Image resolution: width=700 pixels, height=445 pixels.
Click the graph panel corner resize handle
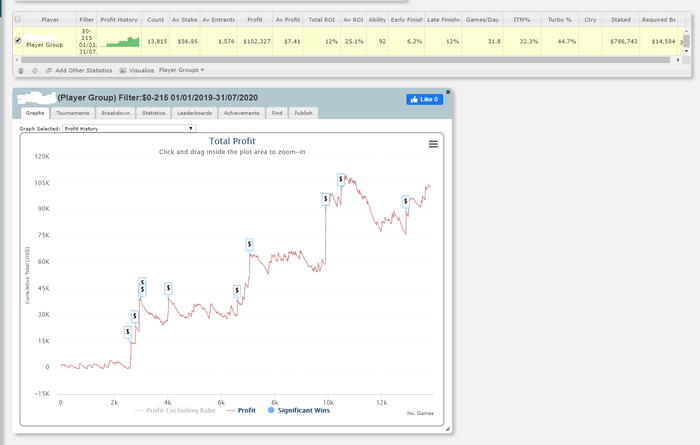point(448,429)
